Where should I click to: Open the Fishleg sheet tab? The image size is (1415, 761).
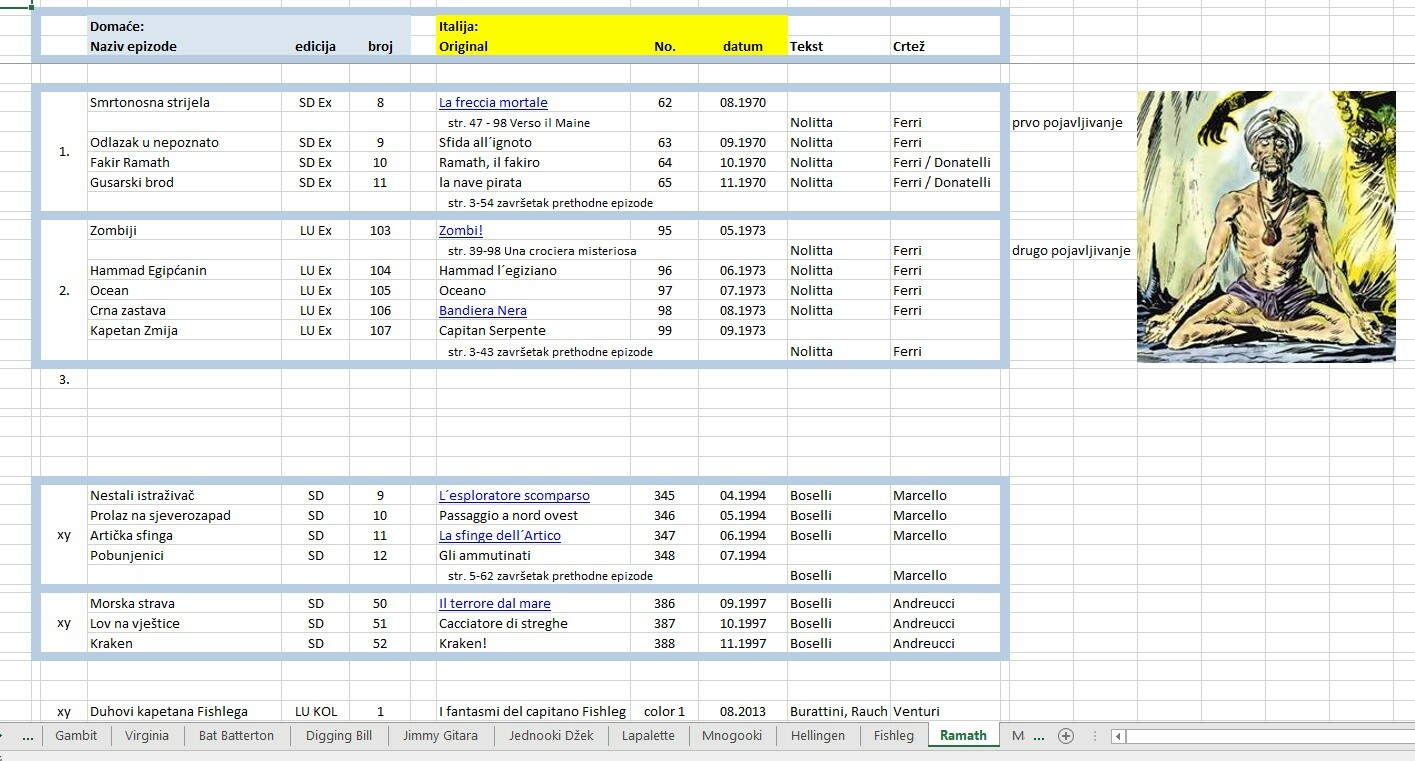click(x=893, y=735)
